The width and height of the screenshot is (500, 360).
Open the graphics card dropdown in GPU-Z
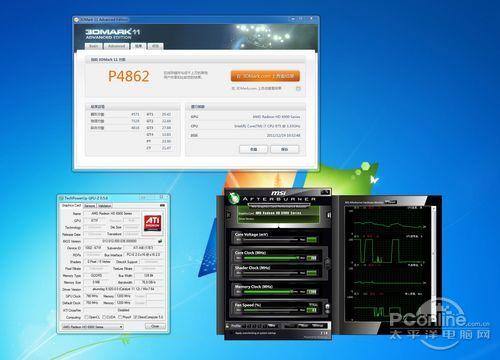click(93, 327)
